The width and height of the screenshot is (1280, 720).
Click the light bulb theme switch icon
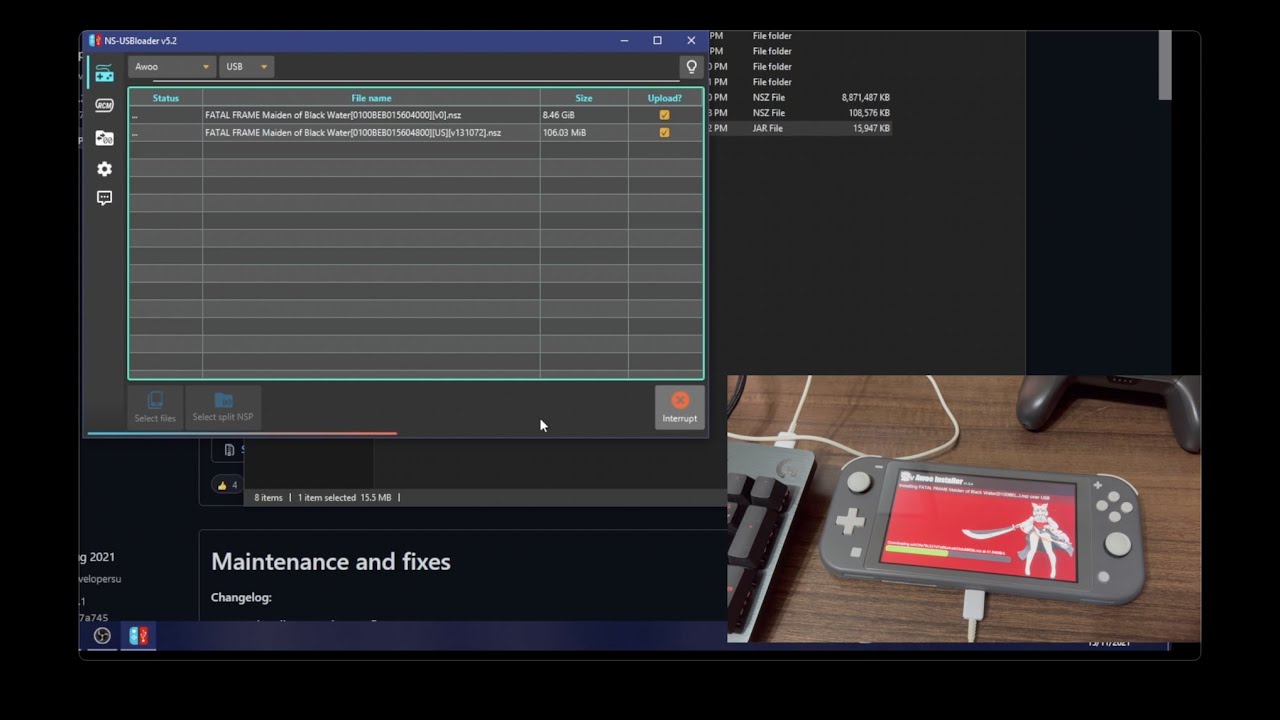(x=691, y=67)
